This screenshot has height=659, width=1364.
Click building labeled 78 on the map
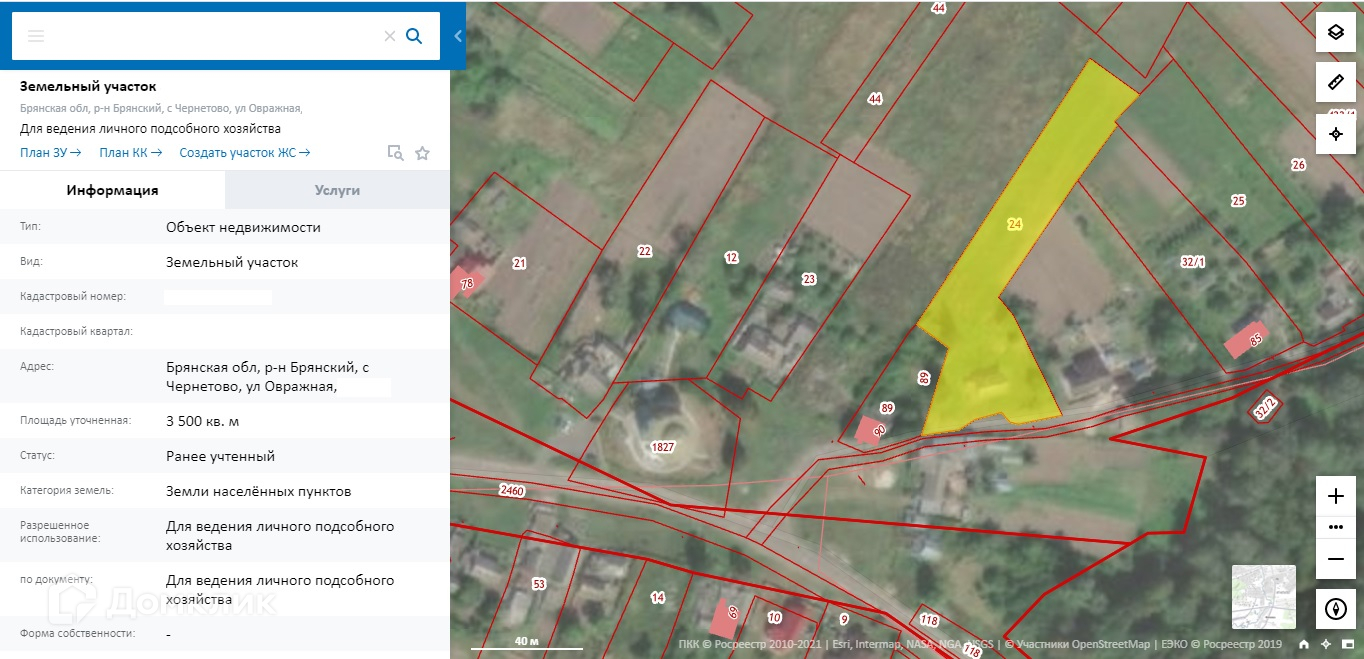tap(468, 283)
